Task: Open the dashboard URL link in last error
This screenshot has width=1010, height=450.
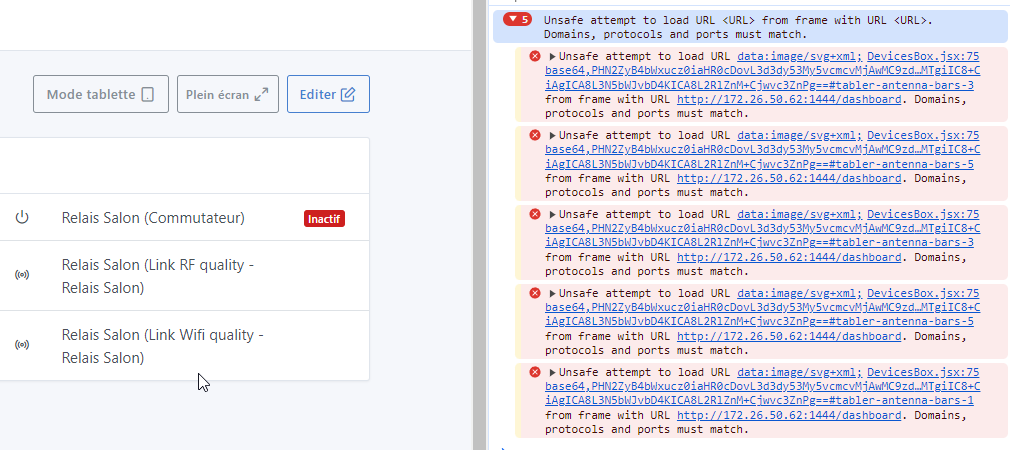Action: coord(788,415)
